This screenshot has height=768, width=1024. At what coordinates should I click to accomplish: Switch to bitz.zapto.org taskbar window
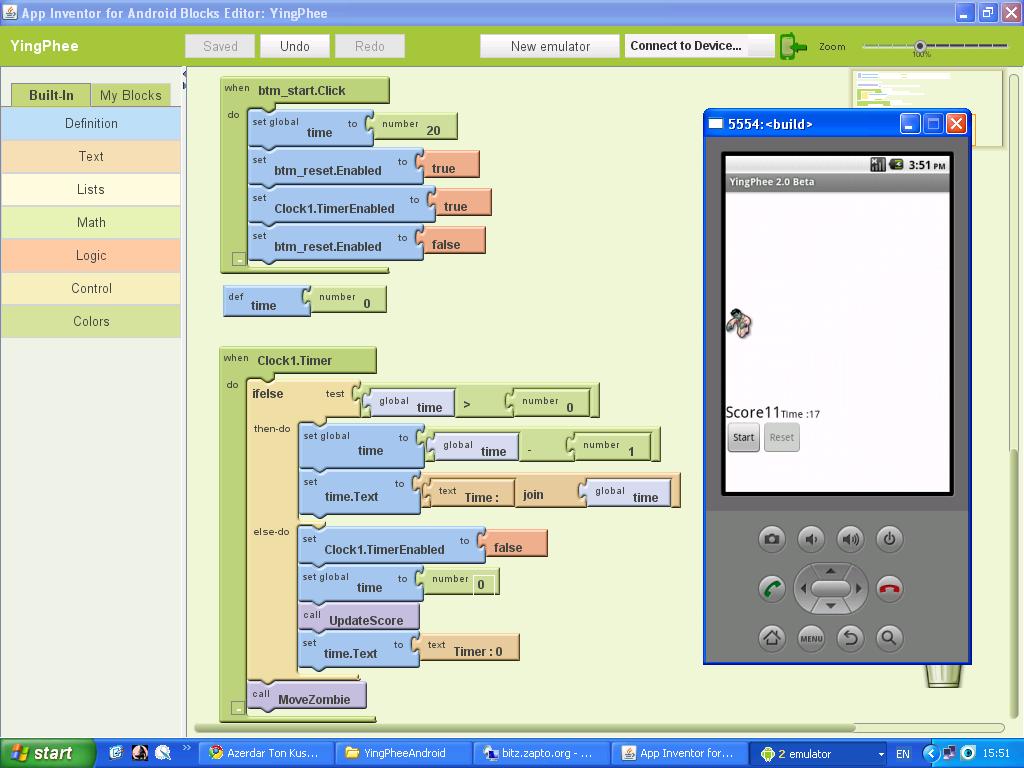point(539,754)
